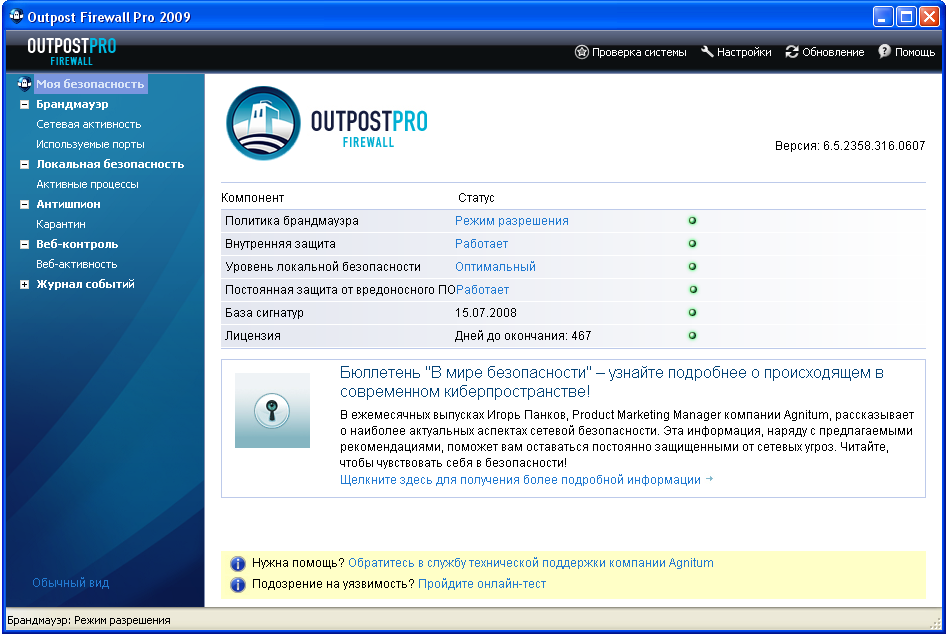Click the Компонент column header
947x636 pixels.
point(252,198)
